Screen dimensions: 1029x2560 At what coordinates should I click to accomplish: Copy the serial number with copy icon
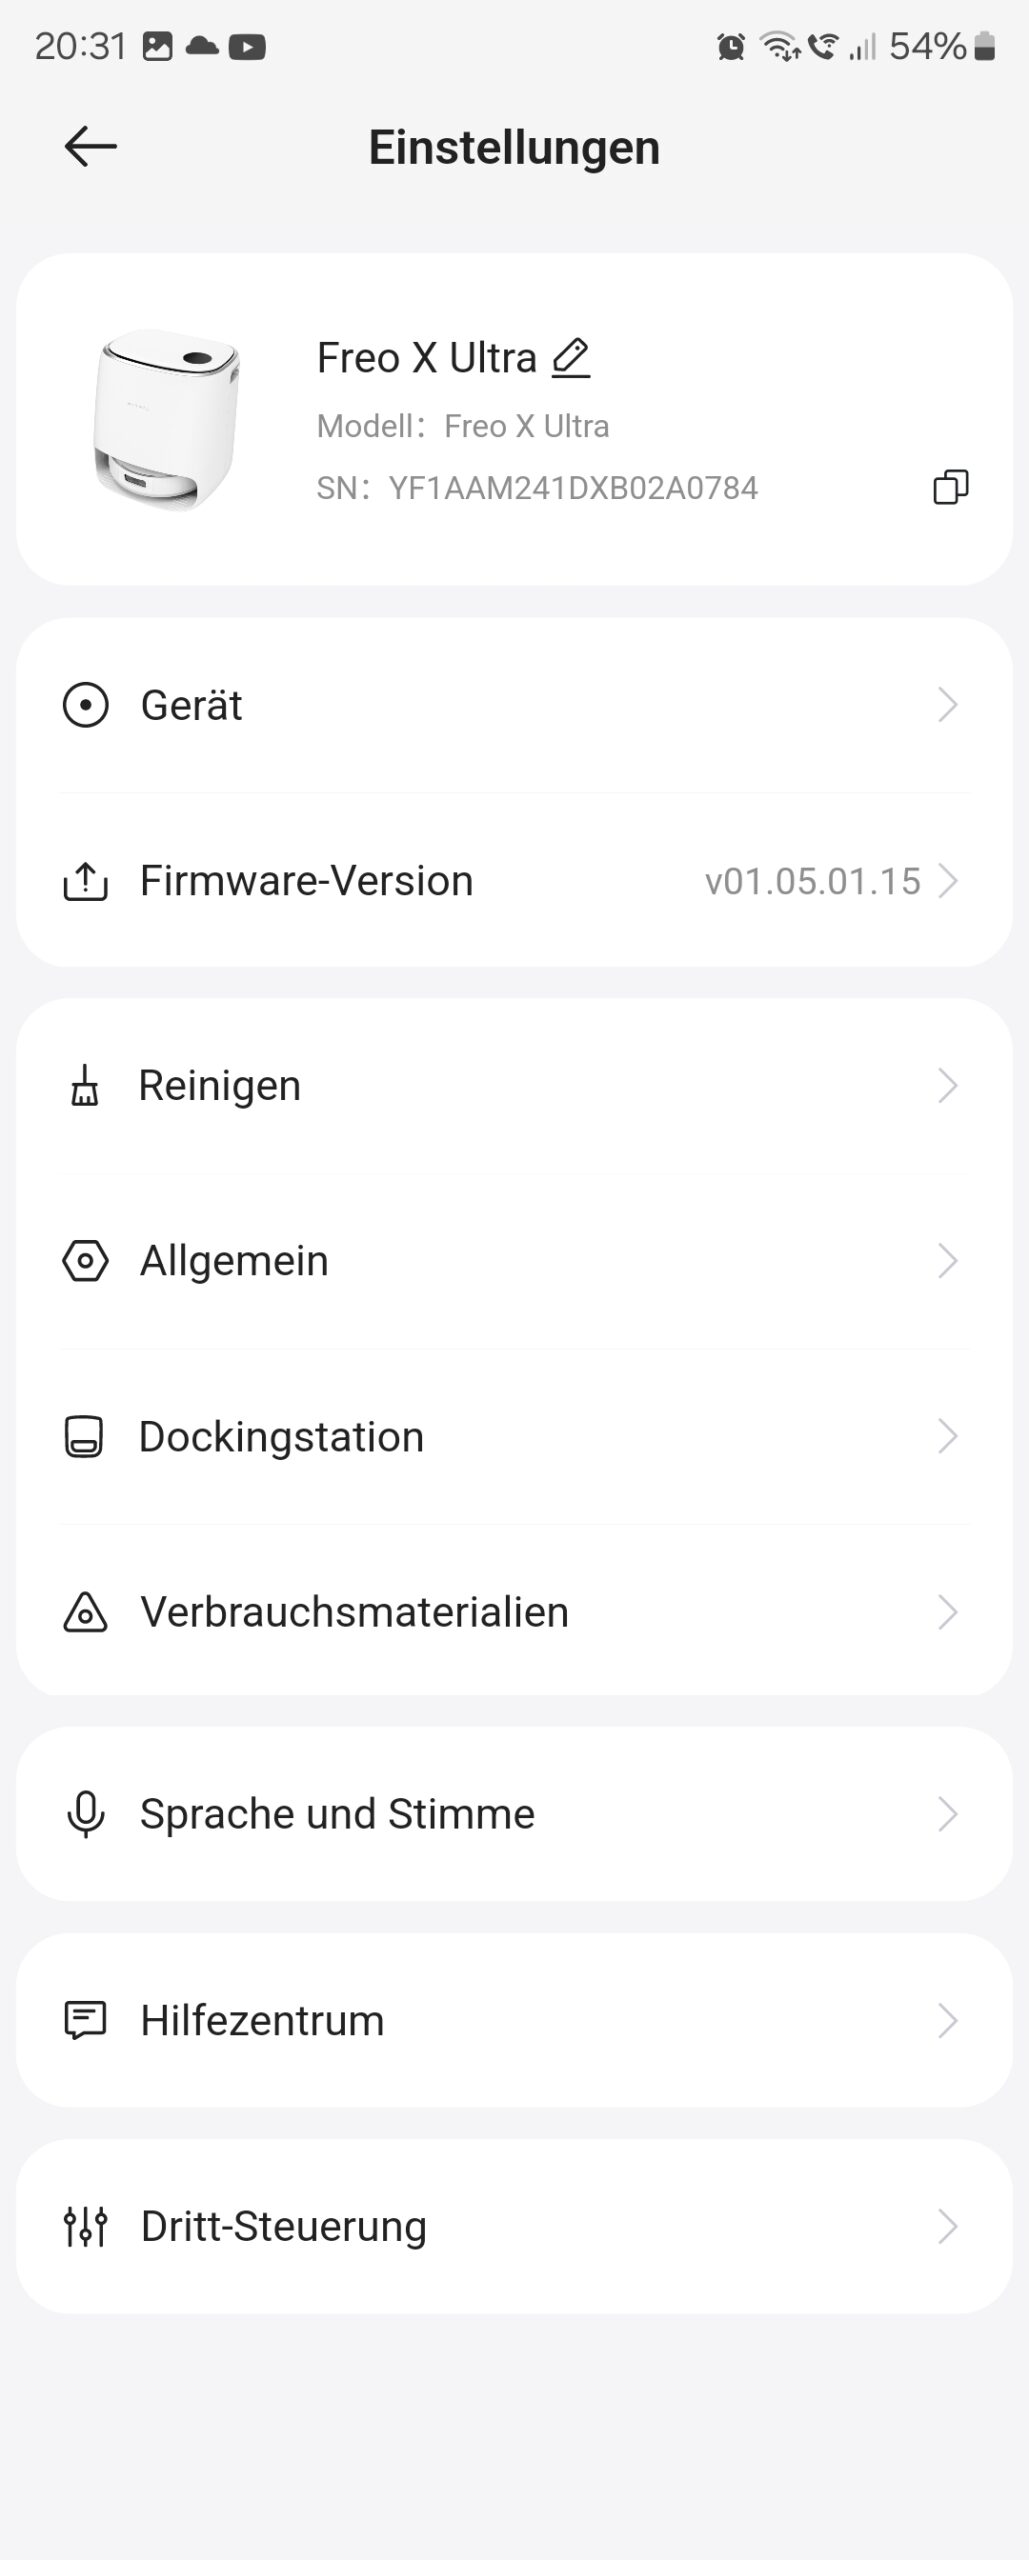[x=950, y=487]
